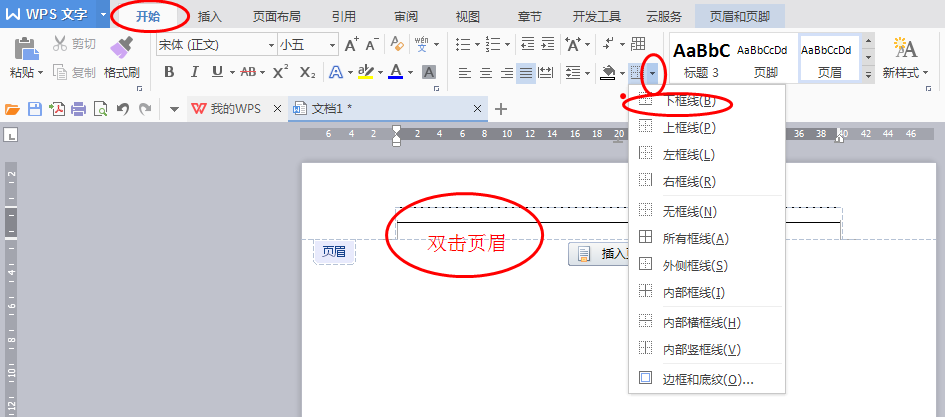This screenshot has width=945, height=417.
Task: Toggle Bold formatting
Action: coord(169,72)
